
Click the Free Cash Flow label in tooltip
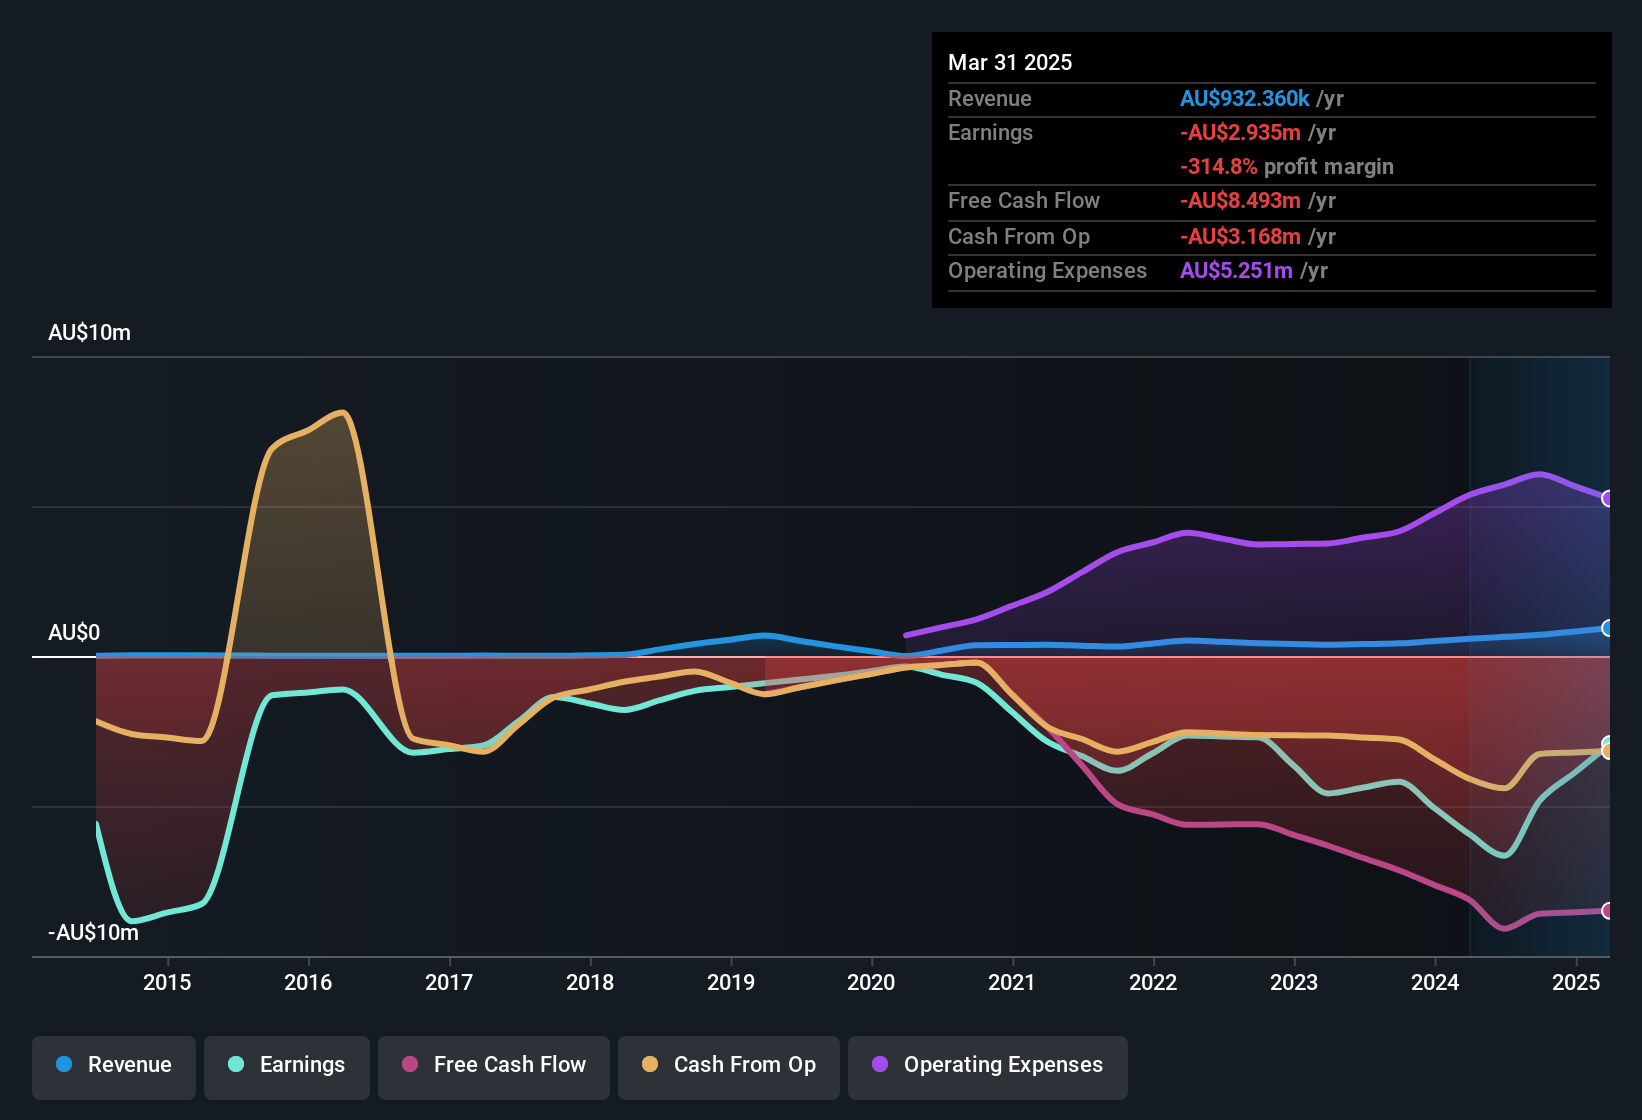click(x=1024, y=200)
